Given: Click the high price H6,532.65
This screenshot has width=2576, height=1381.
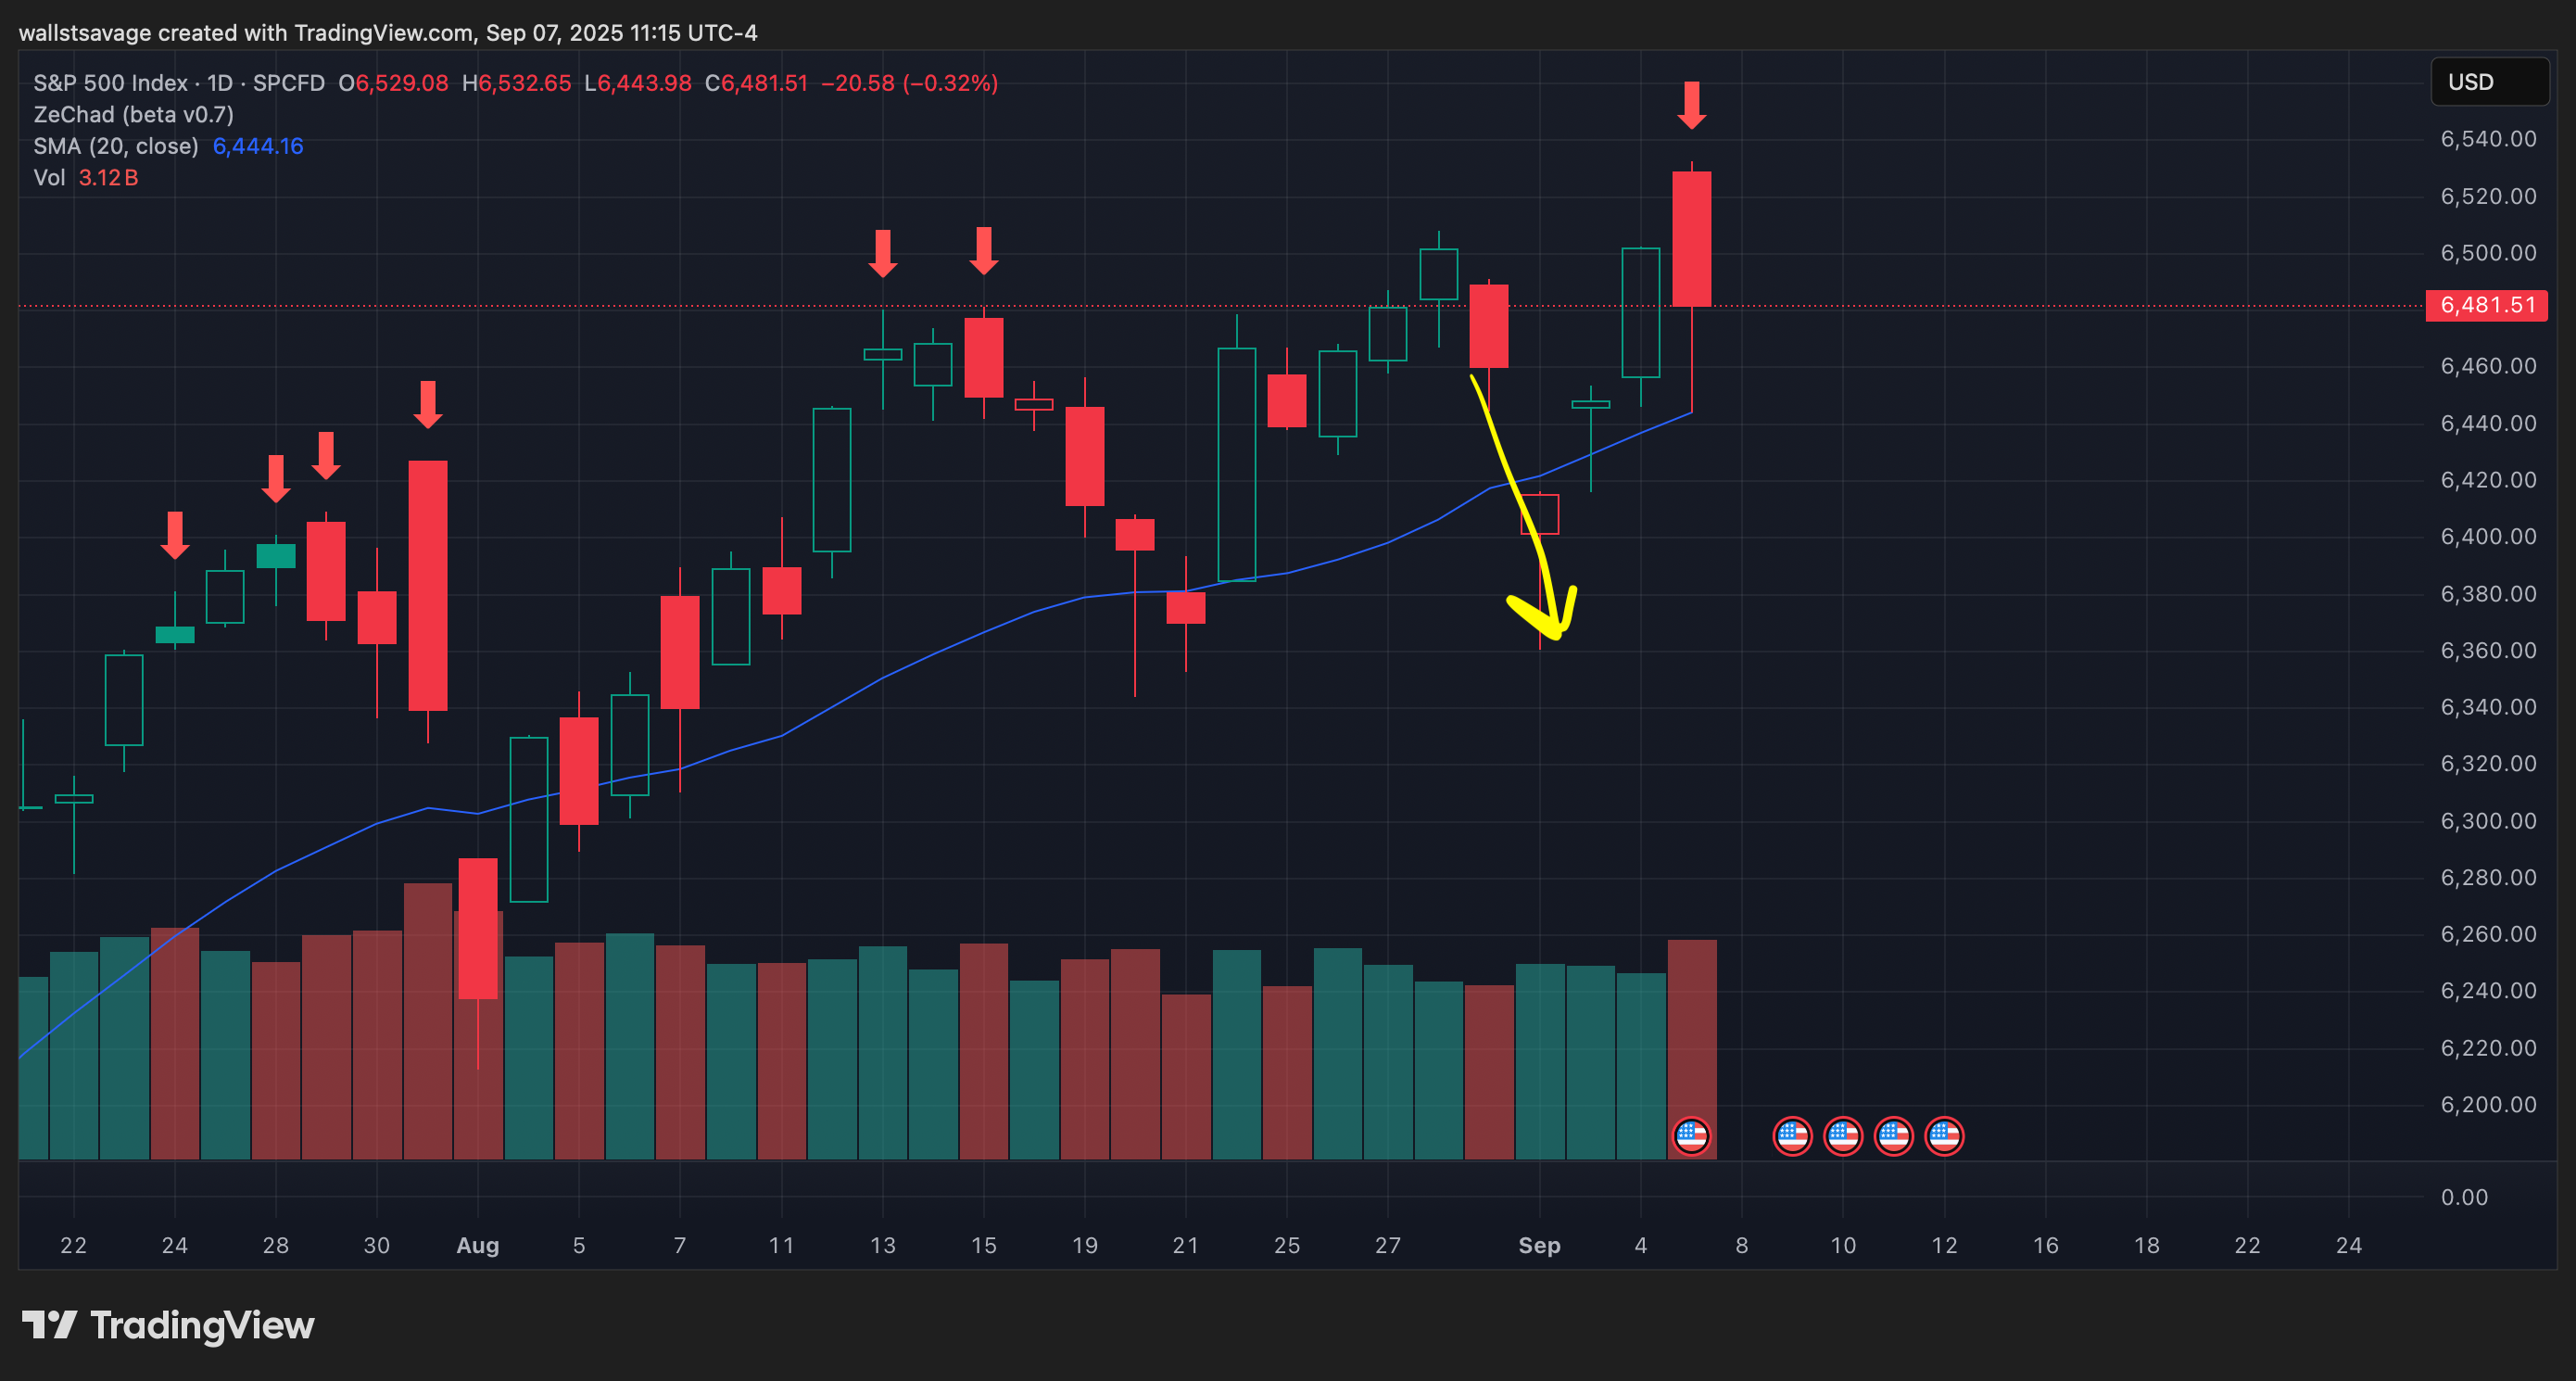Looking at the screenshot, I should click(516, 83).
